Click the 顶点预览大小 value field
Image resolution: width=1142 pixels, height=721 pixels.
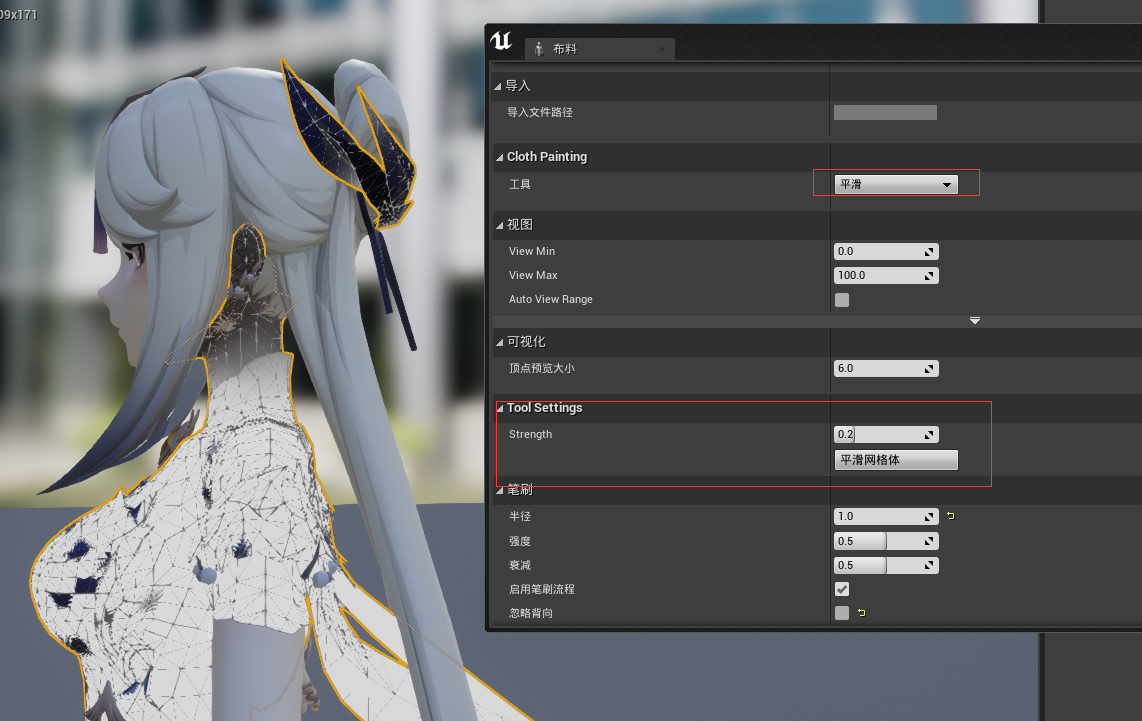coord(886,369)
